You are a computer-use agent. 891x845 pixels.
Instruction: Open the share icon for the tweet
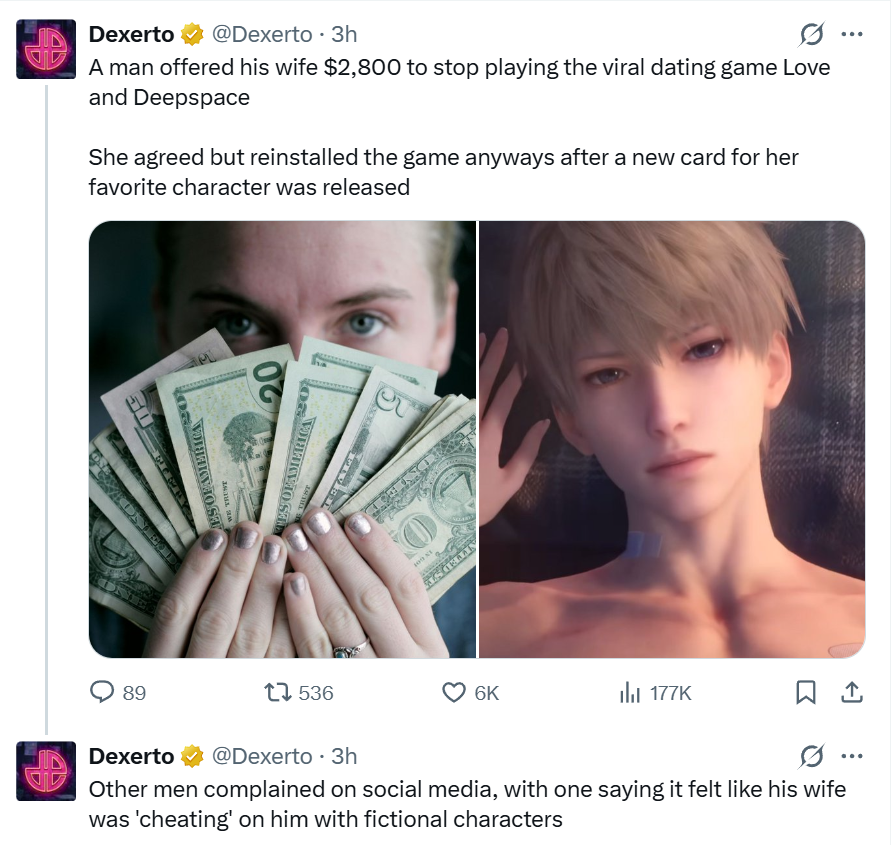point(852,692)
